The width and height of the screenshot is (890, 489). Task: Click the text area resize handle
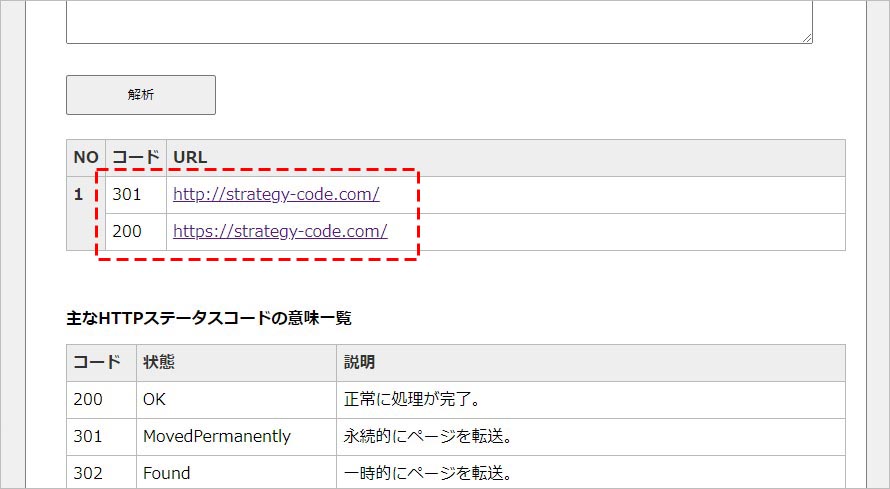pos(806,37)
